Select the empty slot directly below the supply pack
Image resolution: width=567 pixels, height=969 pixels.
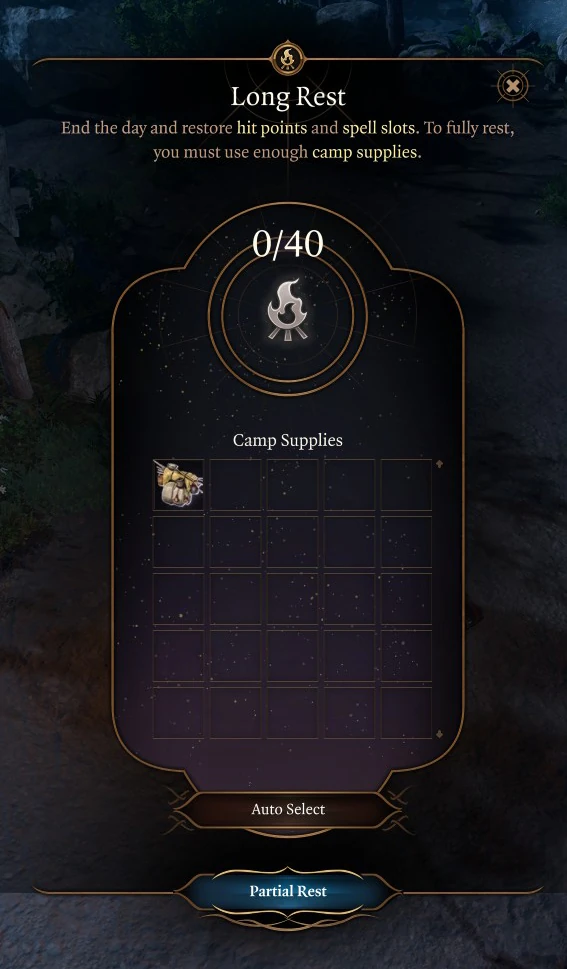pyautogui.click(x=179, y=541)
